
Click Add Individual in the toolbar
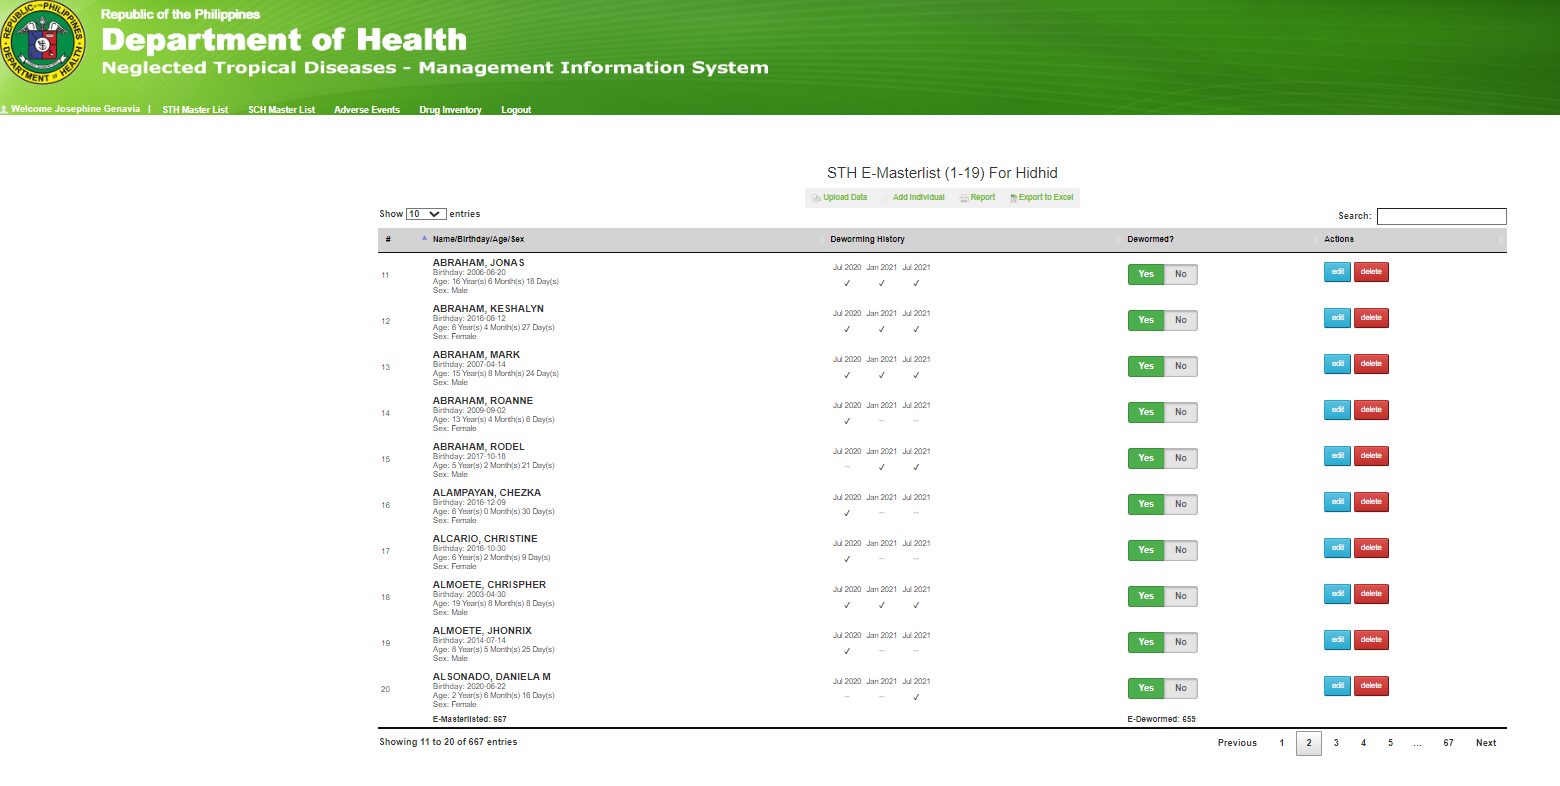[x=914, y=198]
